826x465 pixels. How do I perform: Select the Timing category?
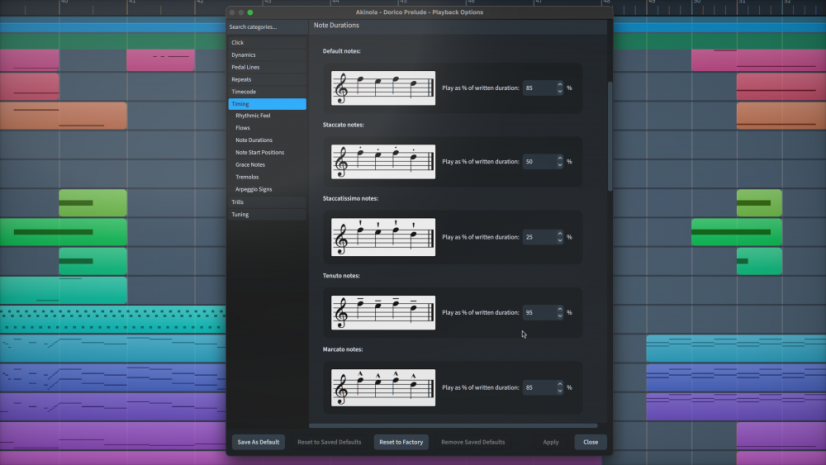pos(267,104)
